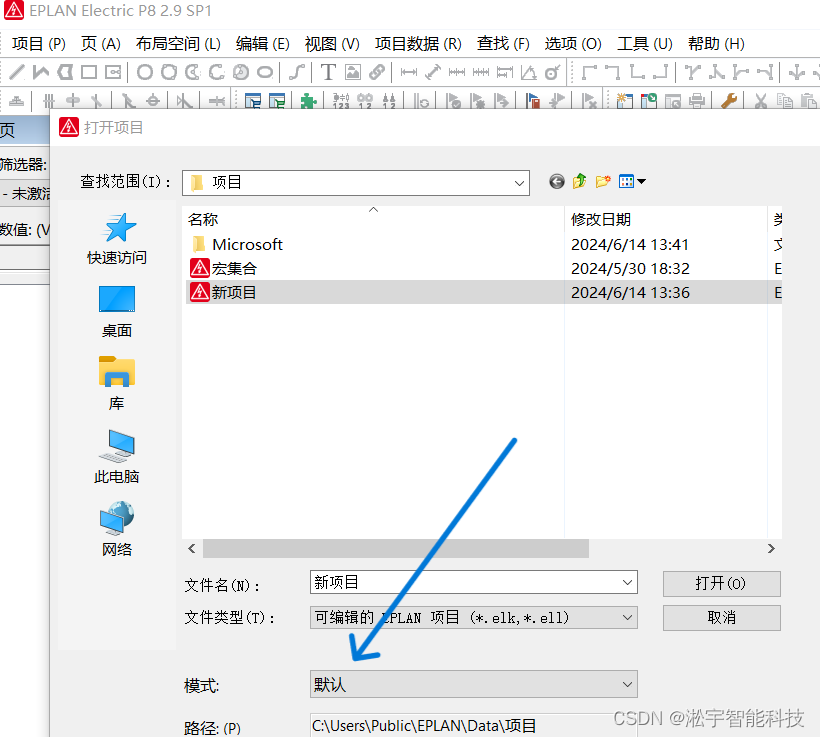Expand the 文件类型 dropdown
Screen dimensions: 820x737
coord(627,618)
